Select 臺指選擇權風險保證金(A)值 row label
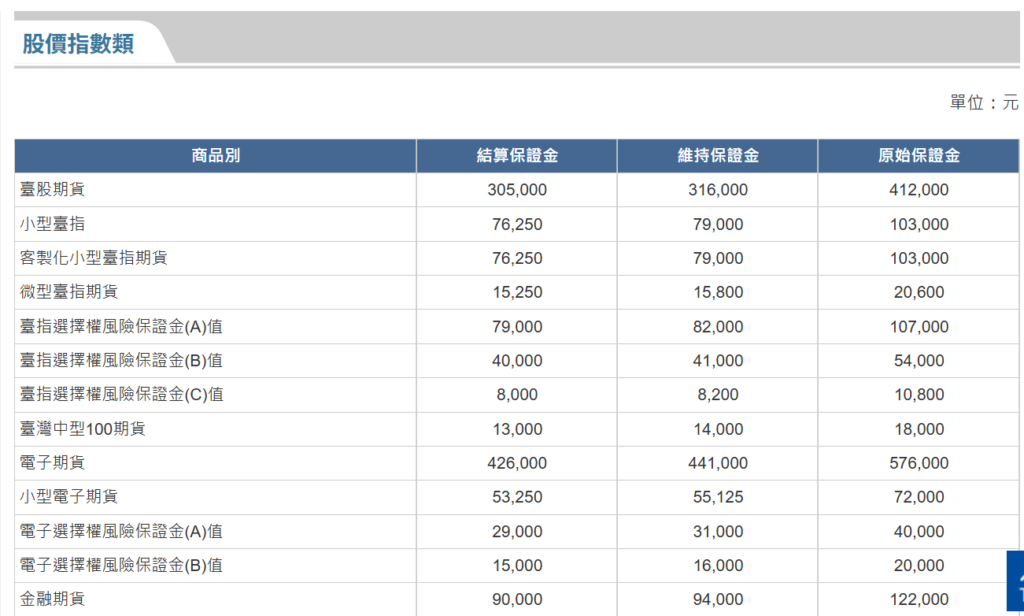Viewport: 1024px width, 616px height. click(x=121, y=327)
